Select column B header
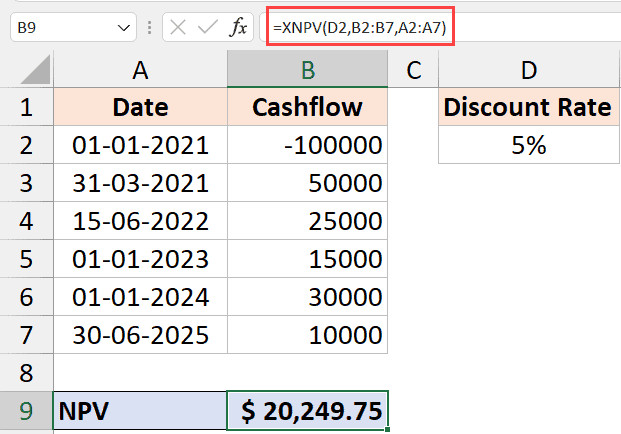Screen dimensions: 621x434 click(x=307, y=70)
